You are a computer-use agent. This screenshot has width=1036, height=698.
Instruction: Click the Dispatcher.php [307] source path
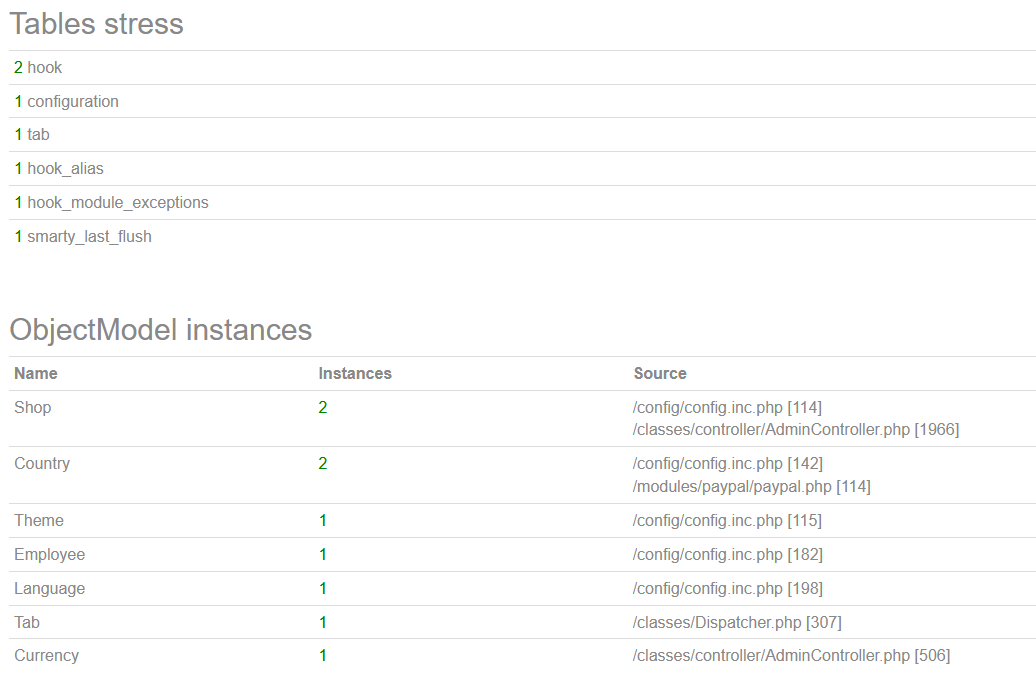737,623
